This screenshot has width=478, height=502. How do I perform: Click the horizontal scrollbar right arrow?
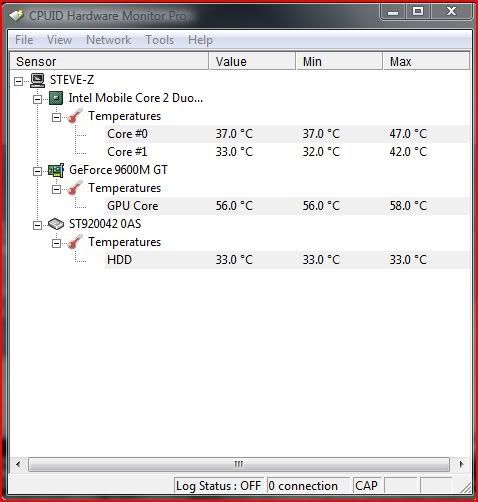tap(461, 464)
